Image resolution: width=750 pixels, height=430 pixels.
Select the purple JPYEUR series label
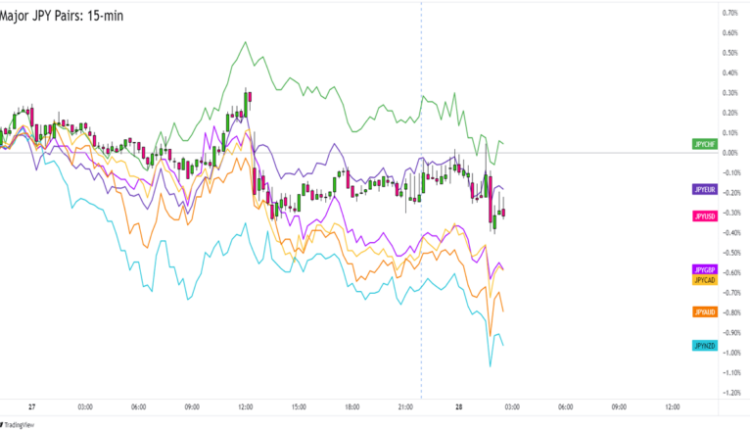(704, 189)
